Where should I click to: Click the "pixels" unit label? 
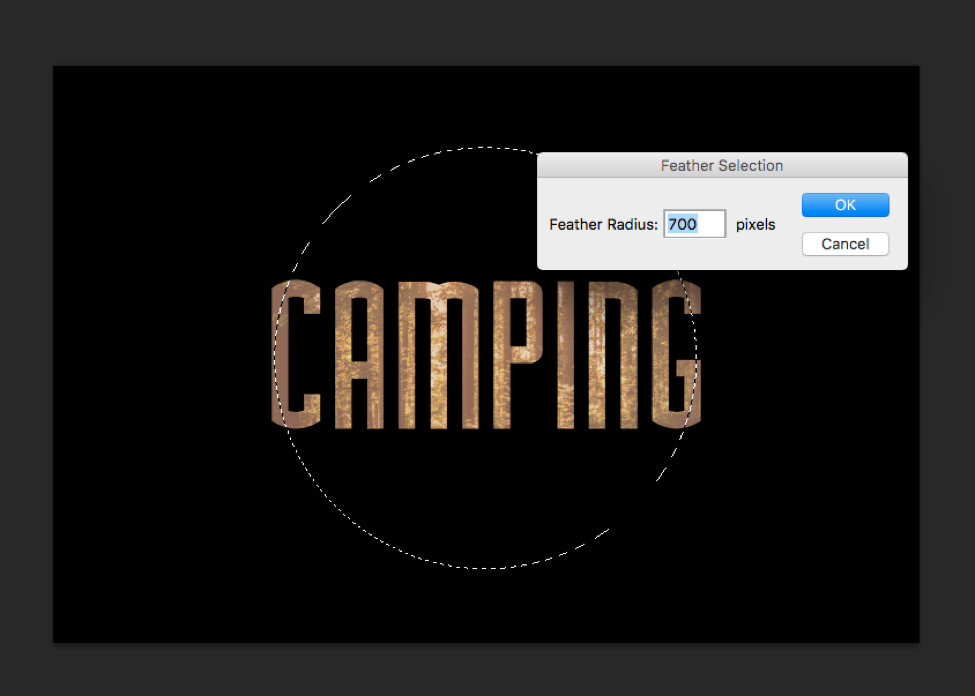click(755, 225)
